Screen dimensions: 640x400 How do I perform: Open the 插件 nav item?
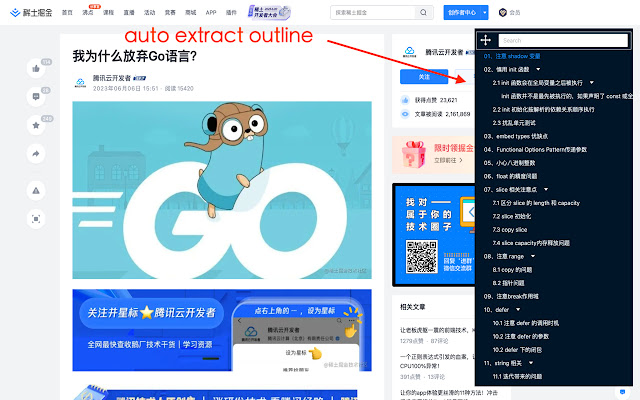pos(231,13)
